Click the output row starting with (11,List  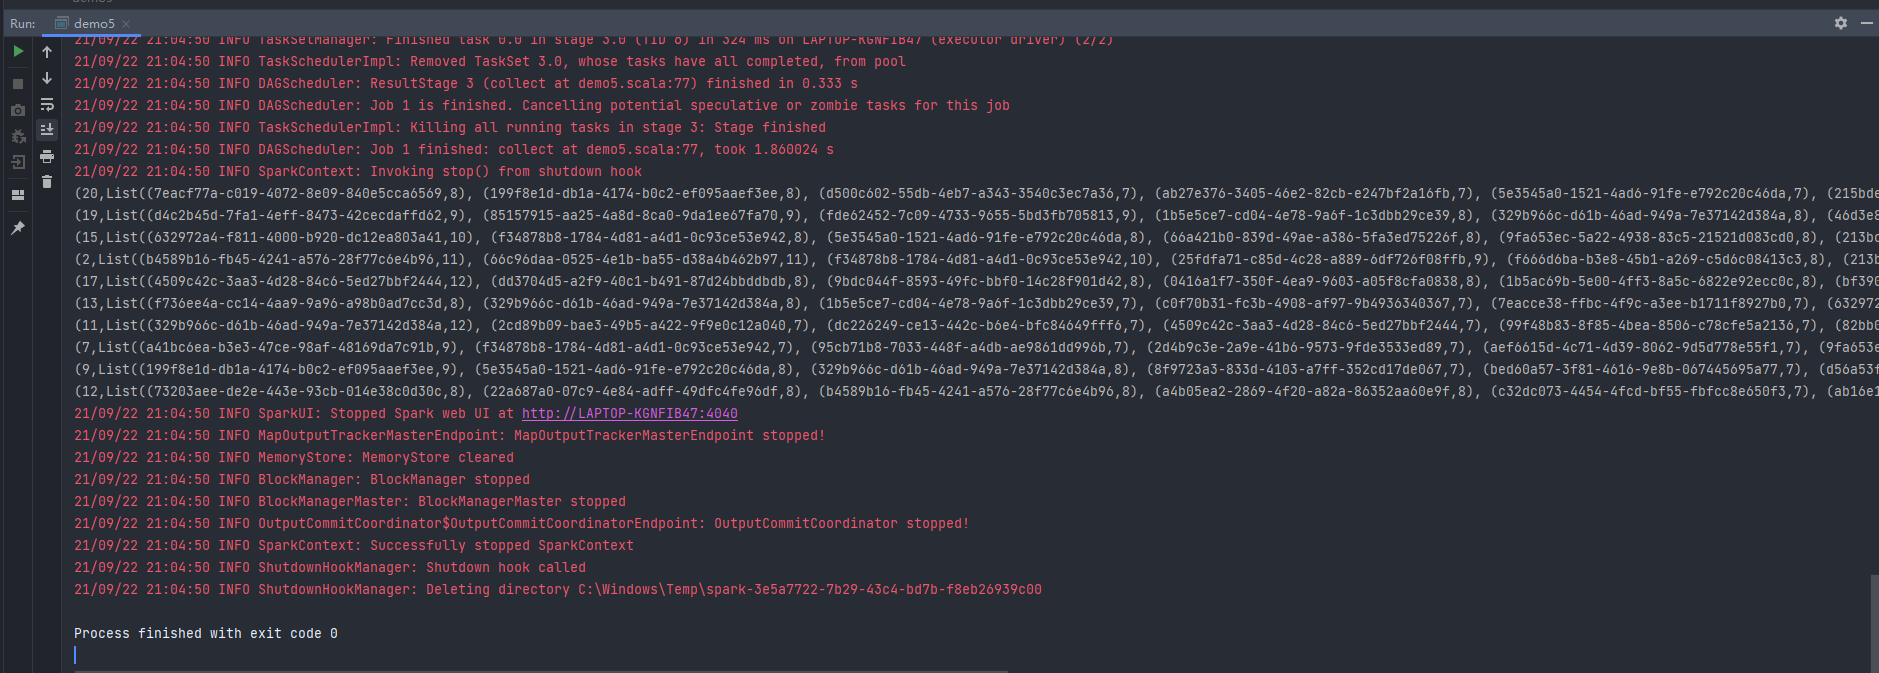pyautogui.click(x=976, y=325)
